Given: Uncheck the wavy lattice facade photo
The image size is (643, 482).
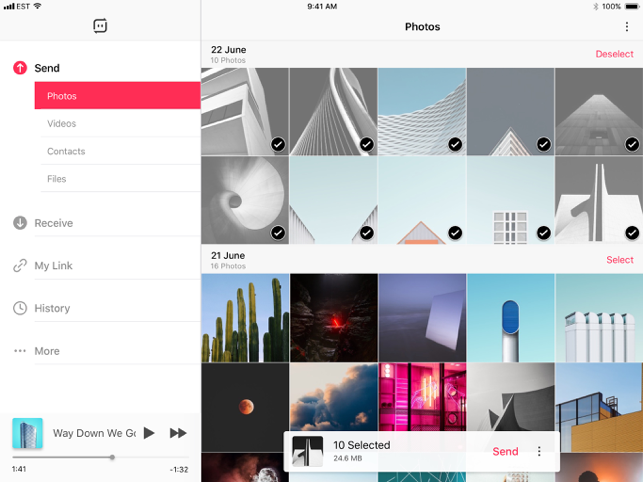Looking at the screenshot, I should (455, 144).
